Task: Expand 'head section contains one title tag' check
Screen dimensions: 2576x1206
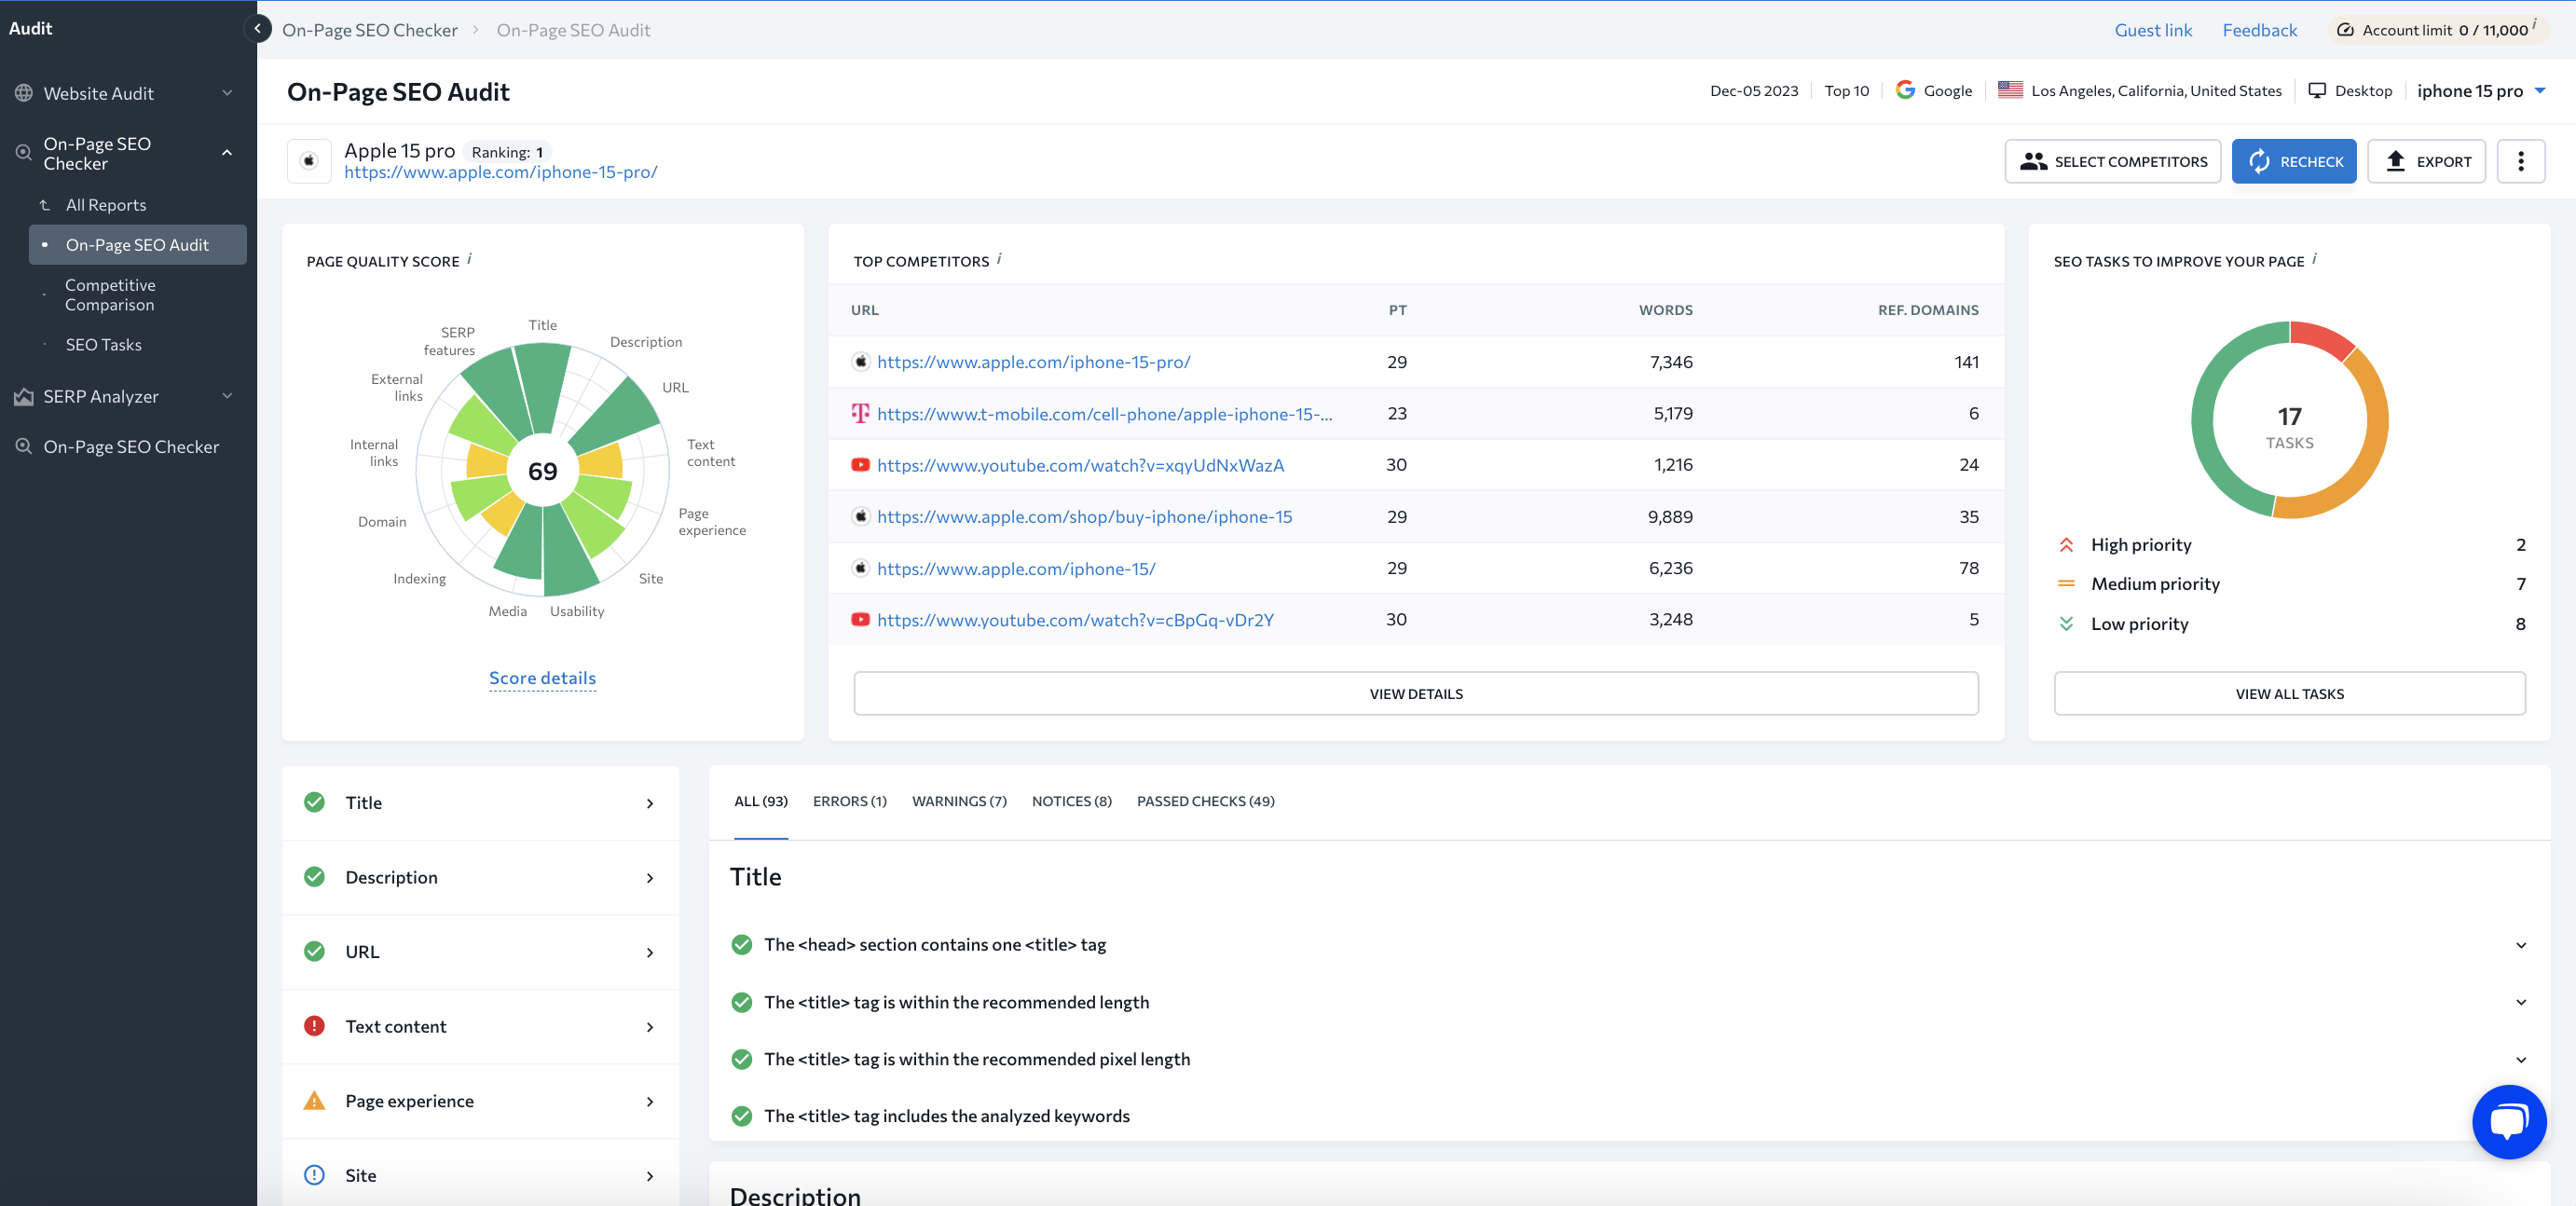Action: [x=2520, y=945]
